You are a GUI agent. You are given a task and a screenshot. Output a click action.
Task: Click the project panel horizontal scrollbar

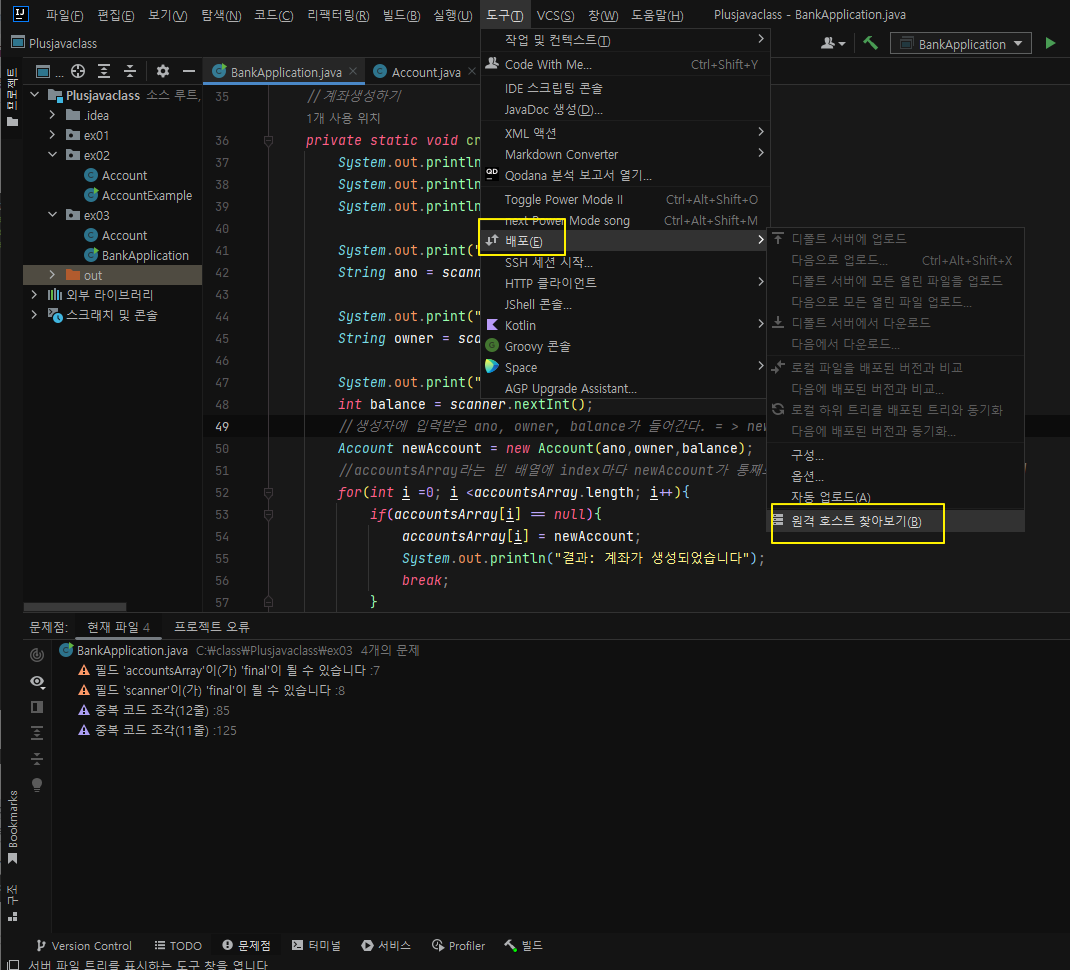pyautogui.click(x=75, y=607)
